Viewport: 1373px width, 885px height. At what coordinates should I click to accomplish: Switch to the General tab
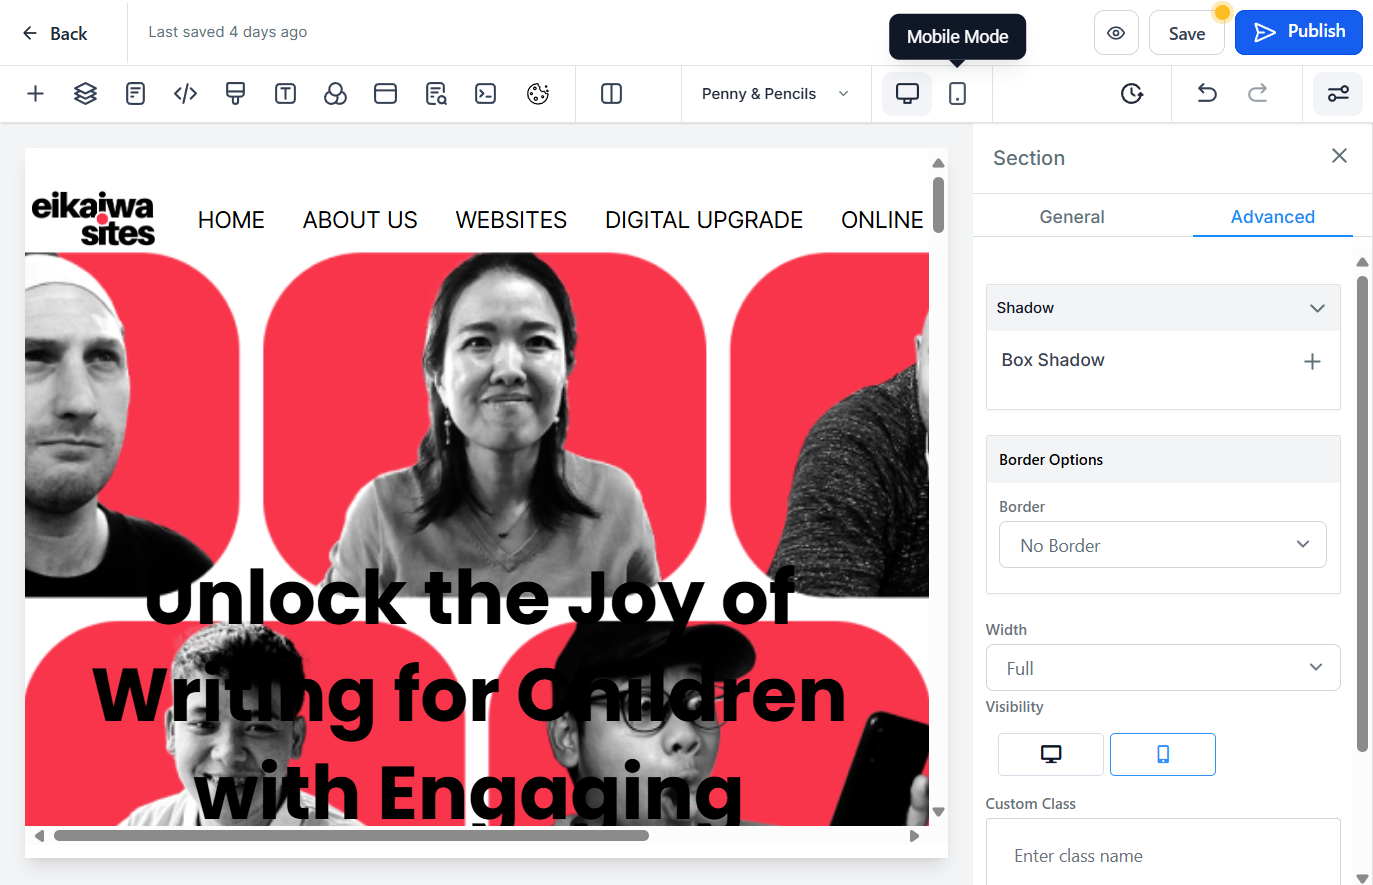click(1072, 217)
